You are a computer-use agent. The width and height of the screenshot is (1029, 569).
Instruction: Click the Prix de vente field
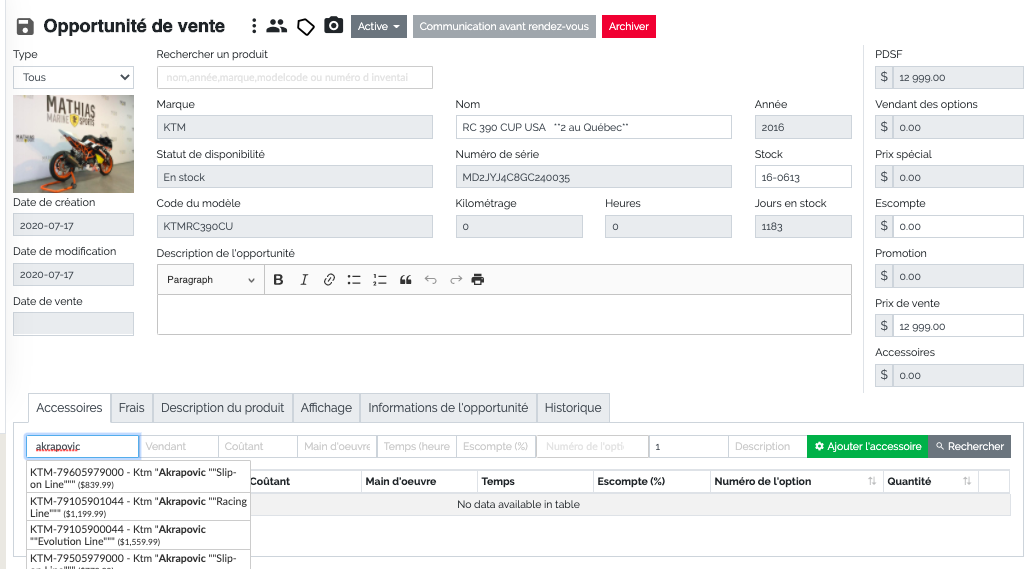[957, 326]
